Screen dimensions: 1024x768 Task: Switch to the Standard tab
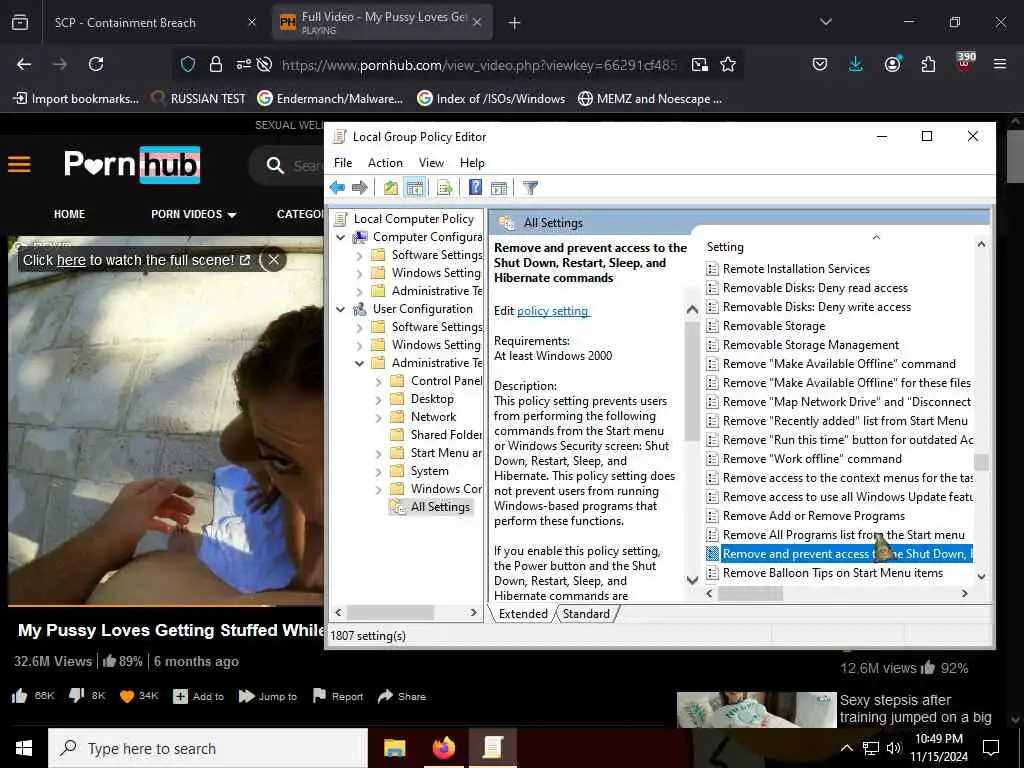(x=586, y=614)
